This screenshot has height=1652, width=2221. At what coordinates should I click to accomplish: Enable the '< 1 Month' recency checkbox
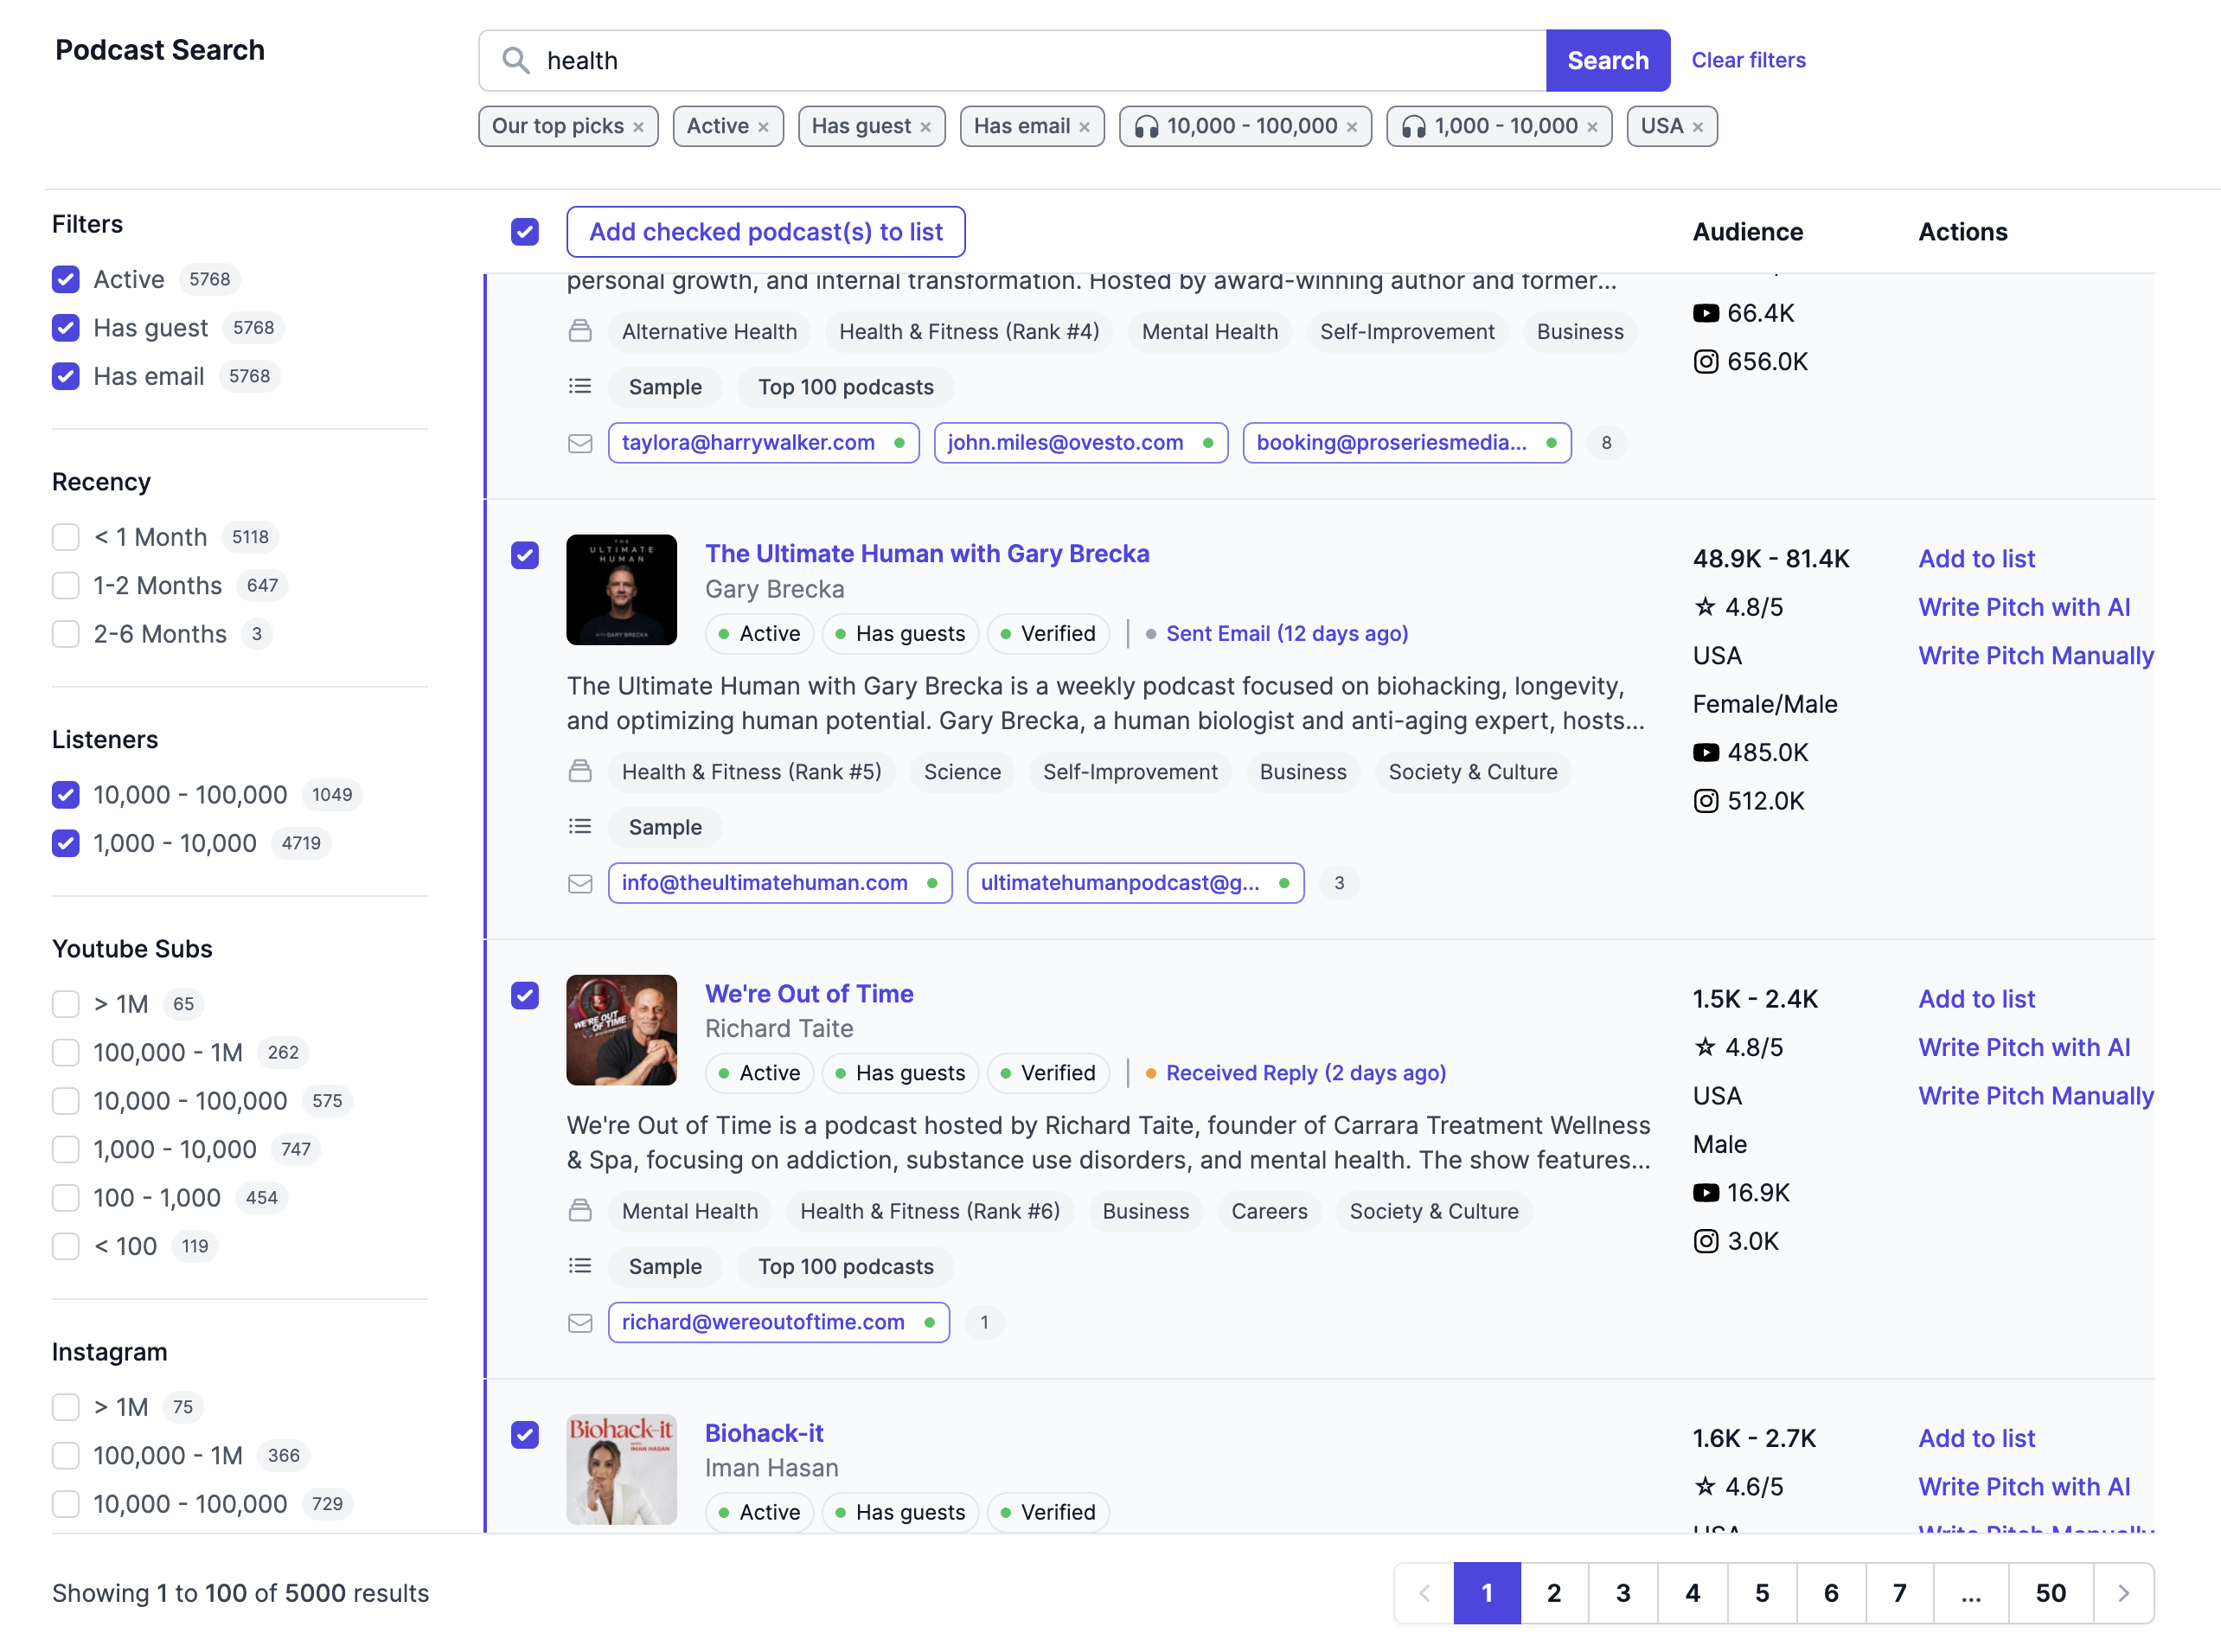66,537
